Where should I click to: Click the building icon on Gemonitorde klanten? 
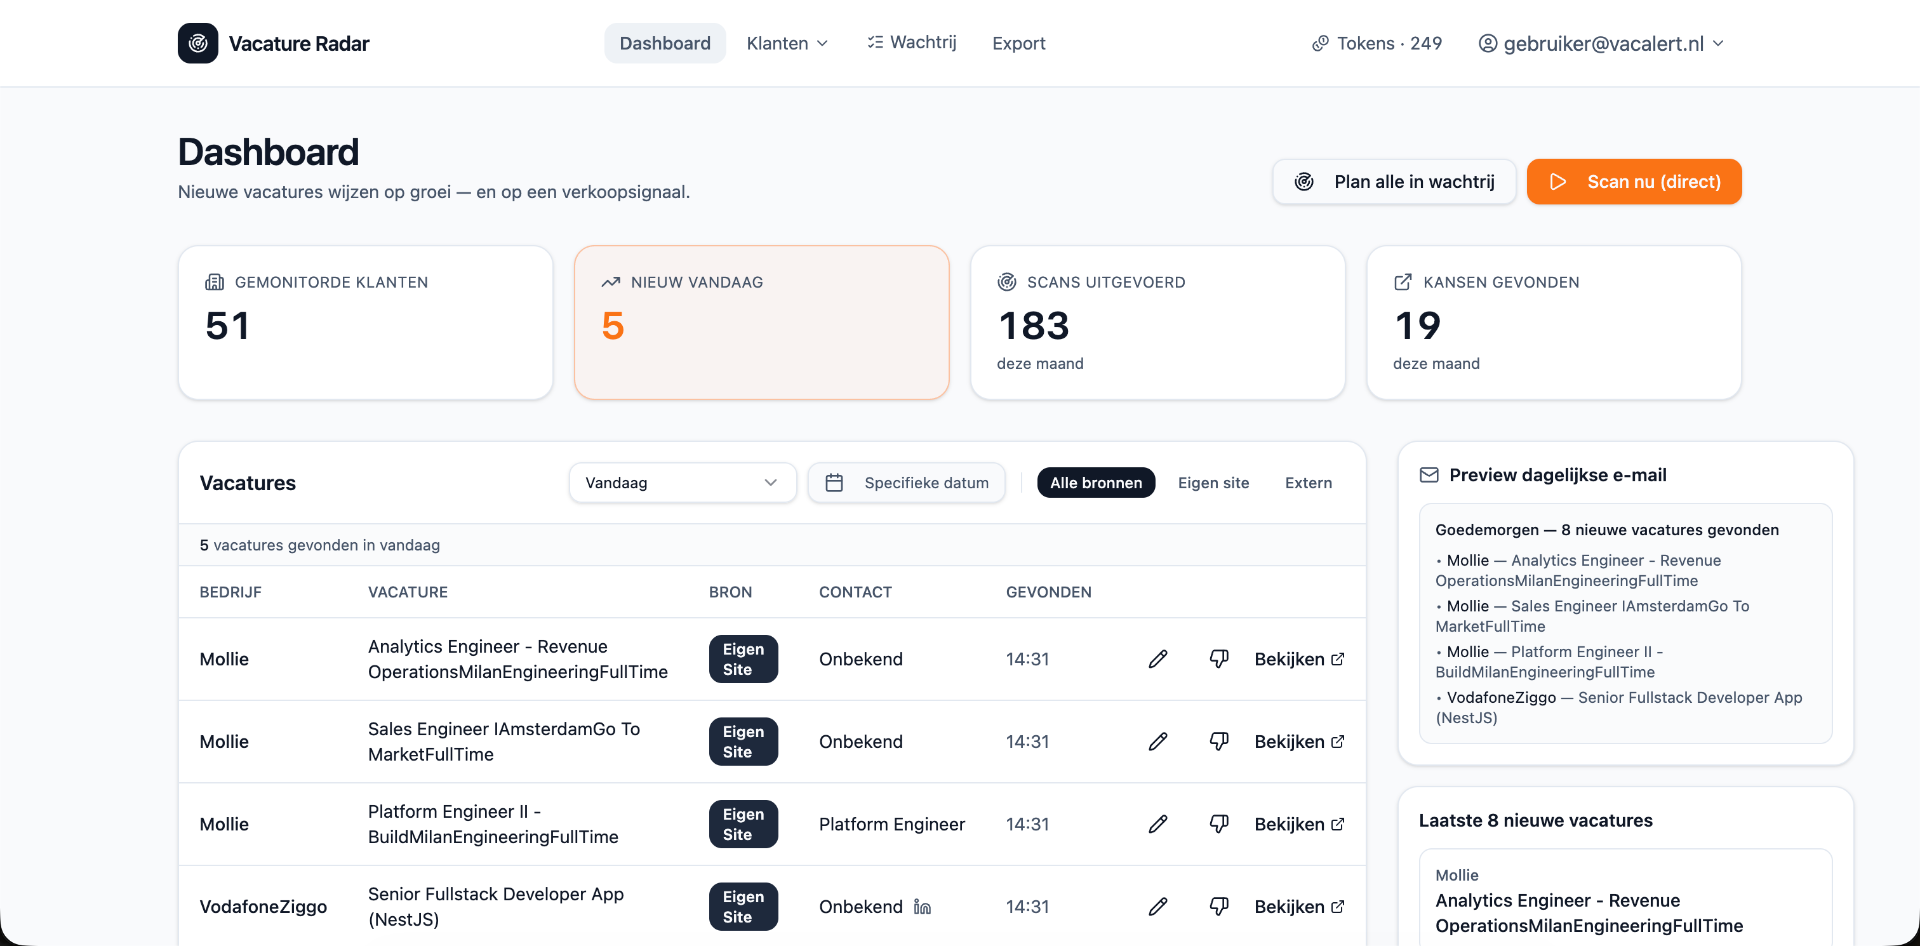click(214, 282)
